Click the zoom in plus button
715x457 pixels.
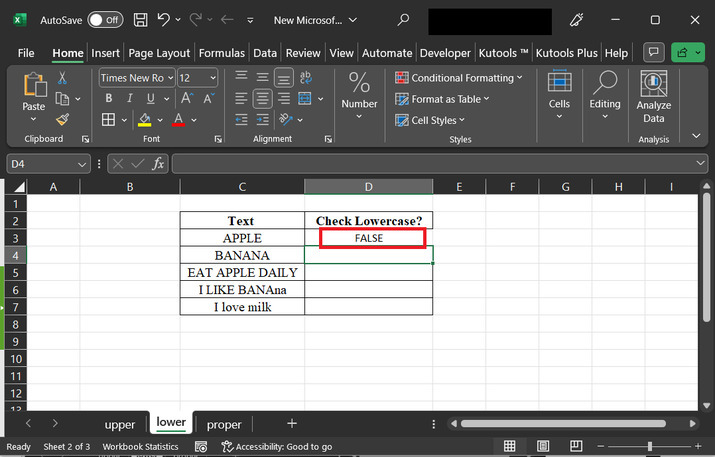coord(698,446)
